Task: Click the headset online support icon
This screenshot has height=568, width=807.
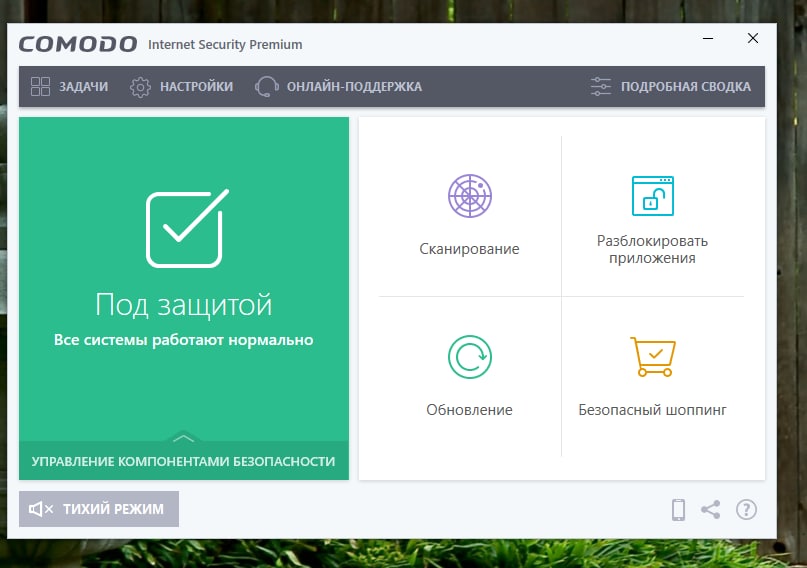Action: coord(267,86)
